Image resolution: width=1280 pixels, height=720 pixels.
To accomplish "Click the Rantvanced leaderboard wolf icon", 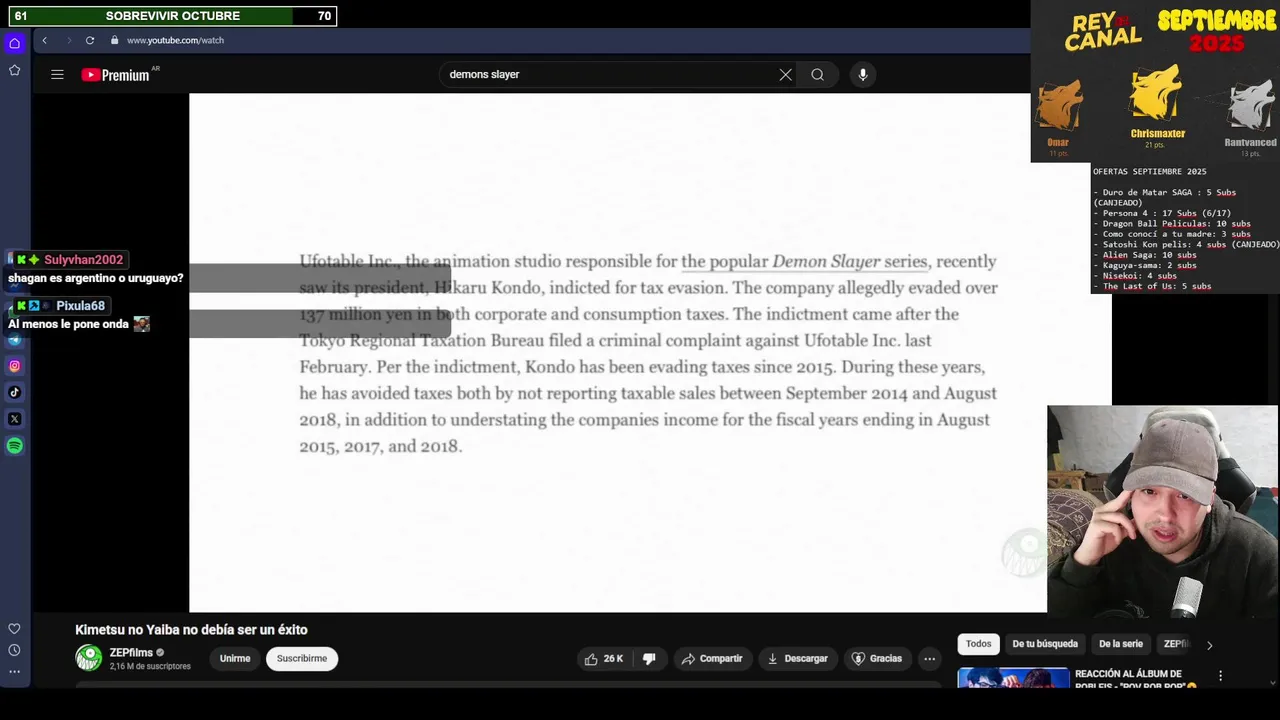I will [1251, 107].
